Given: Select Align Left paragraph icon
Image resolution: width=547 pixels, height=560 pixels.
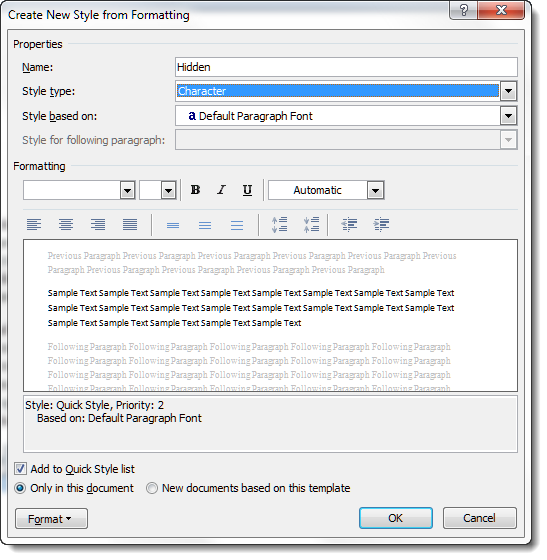Looking at the screenshot, I should (34, 225).
